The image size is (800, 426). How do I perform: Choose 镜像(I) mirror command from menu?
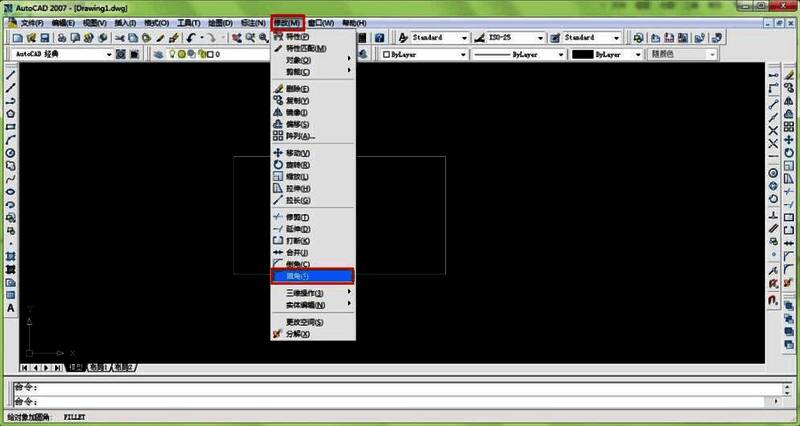pyautogui.click(x=298, y=112)
